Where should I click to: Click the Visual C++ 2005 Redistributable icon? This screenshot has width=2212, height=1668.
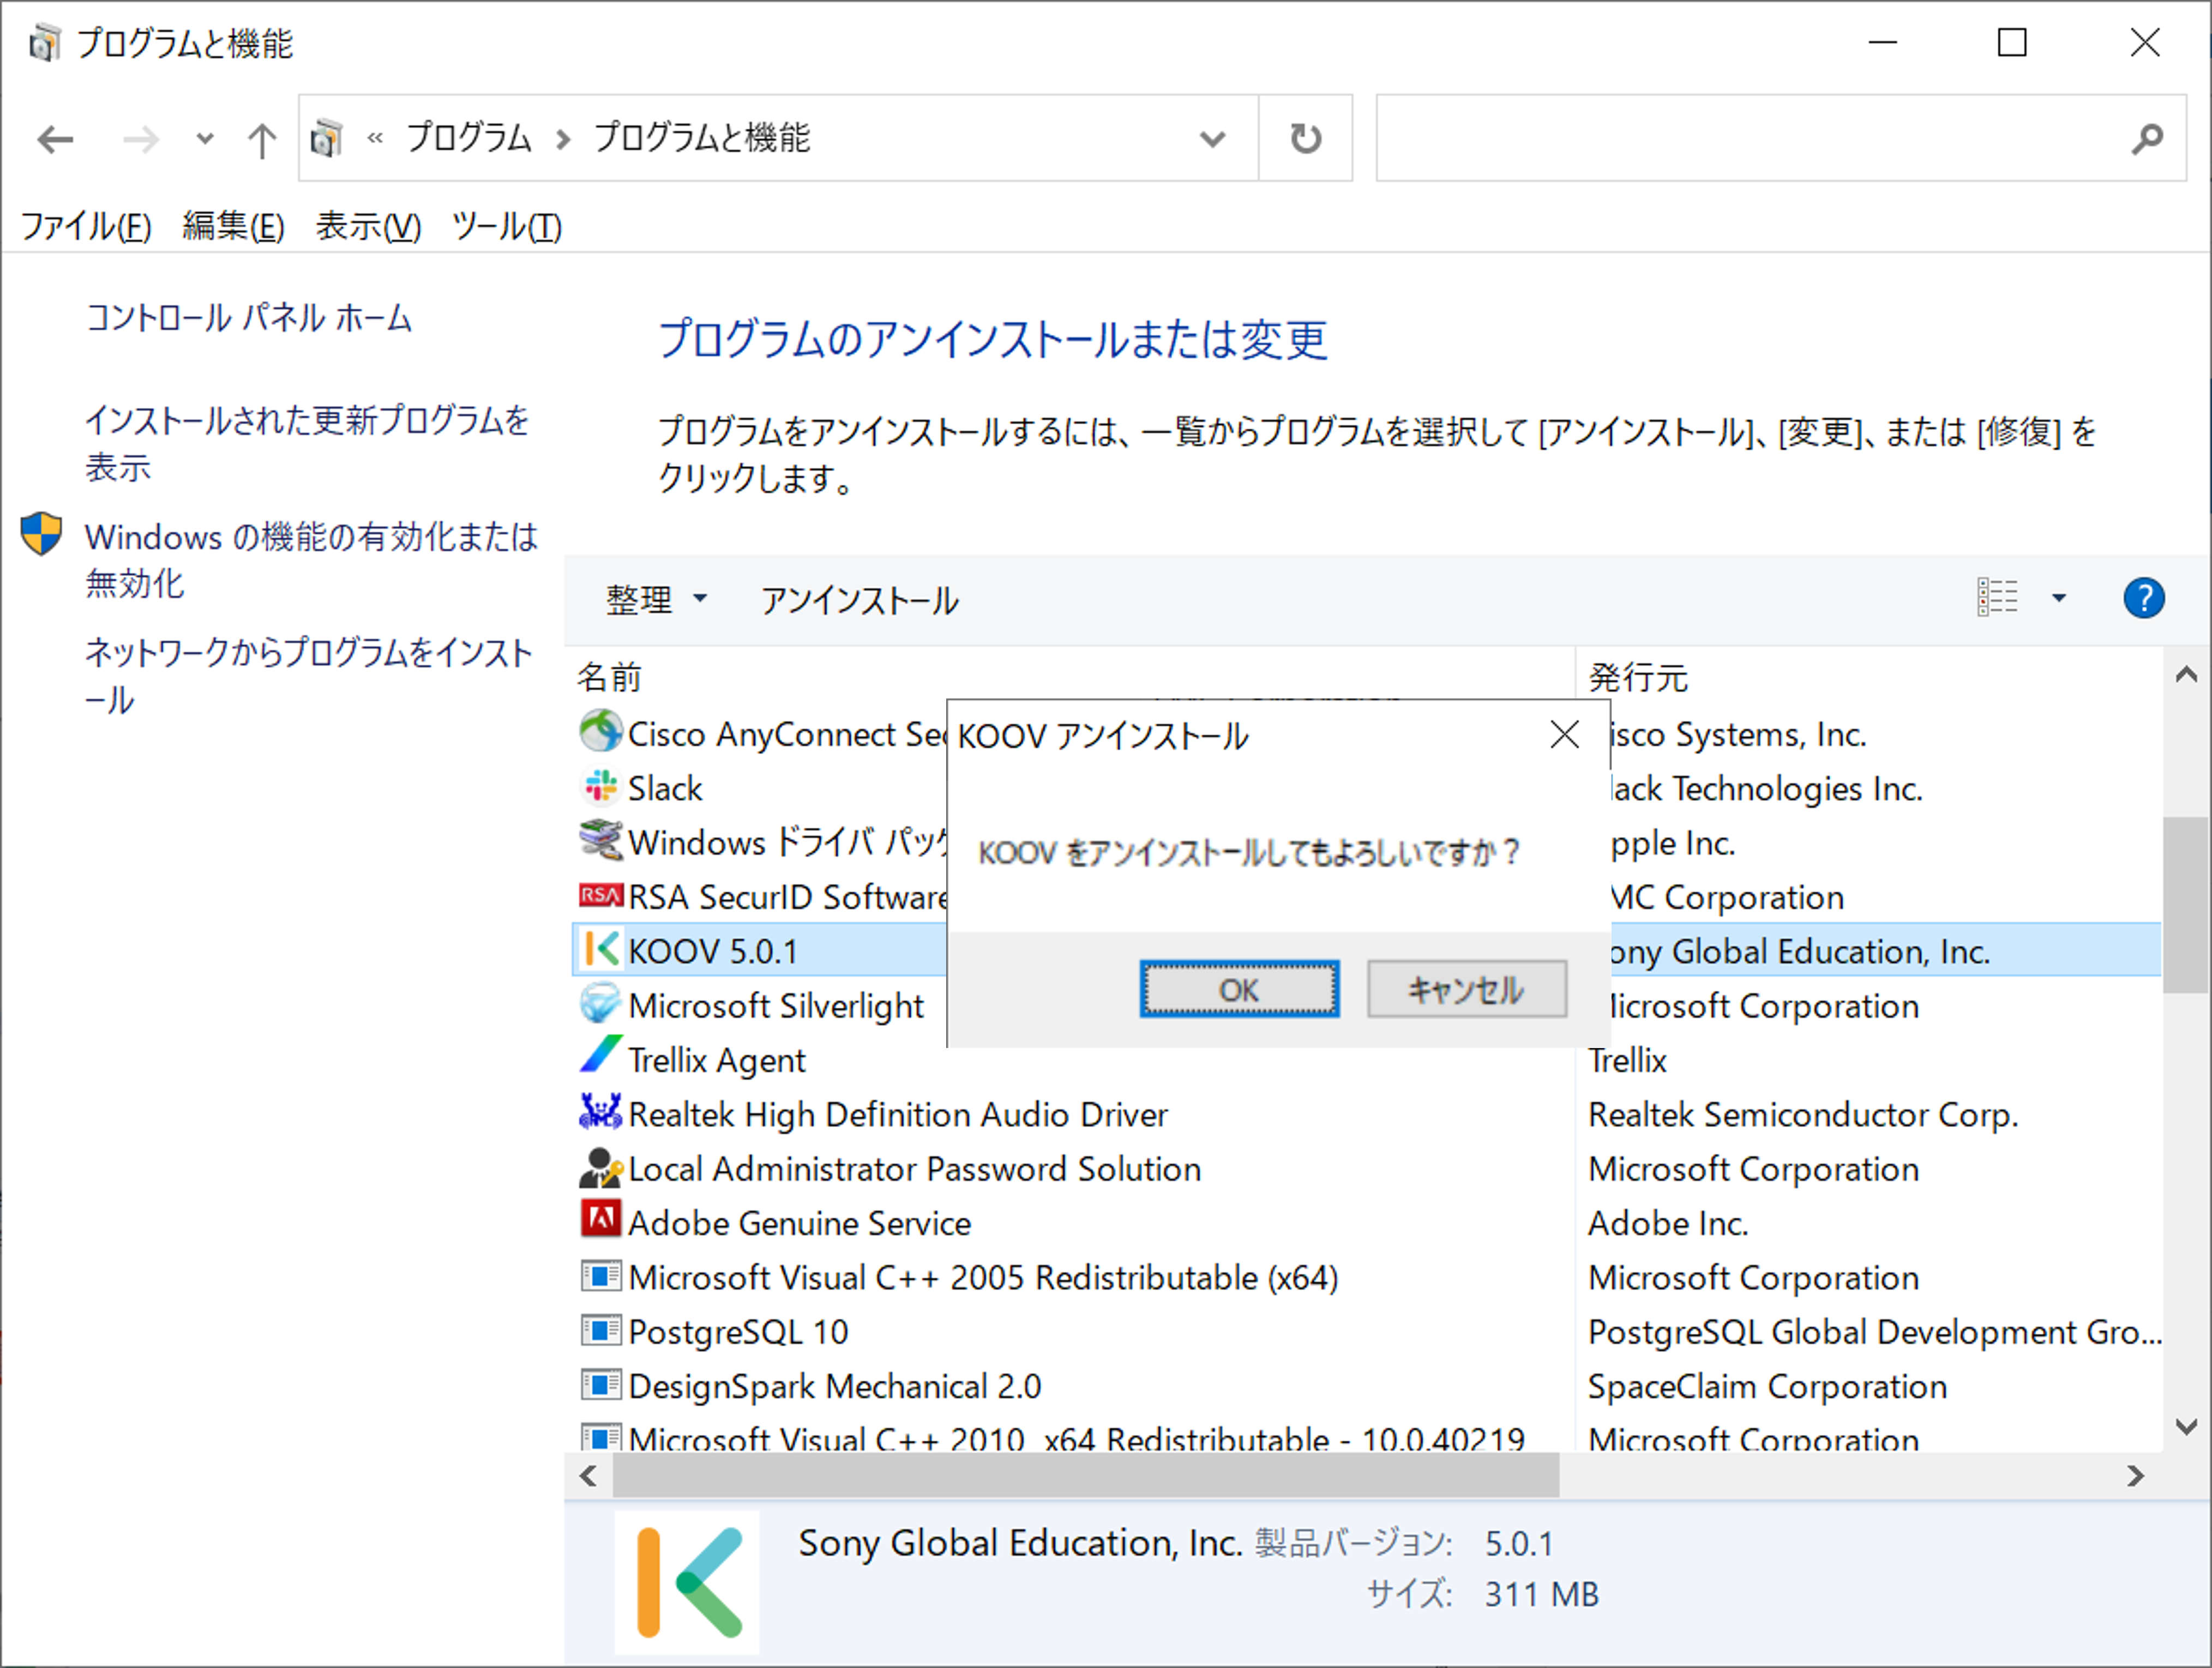601,1276
